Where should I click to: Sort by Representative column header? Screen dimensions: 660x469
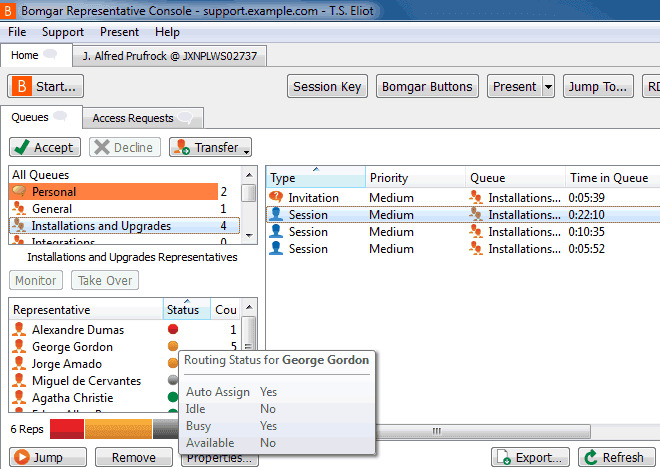click(86, 309)
